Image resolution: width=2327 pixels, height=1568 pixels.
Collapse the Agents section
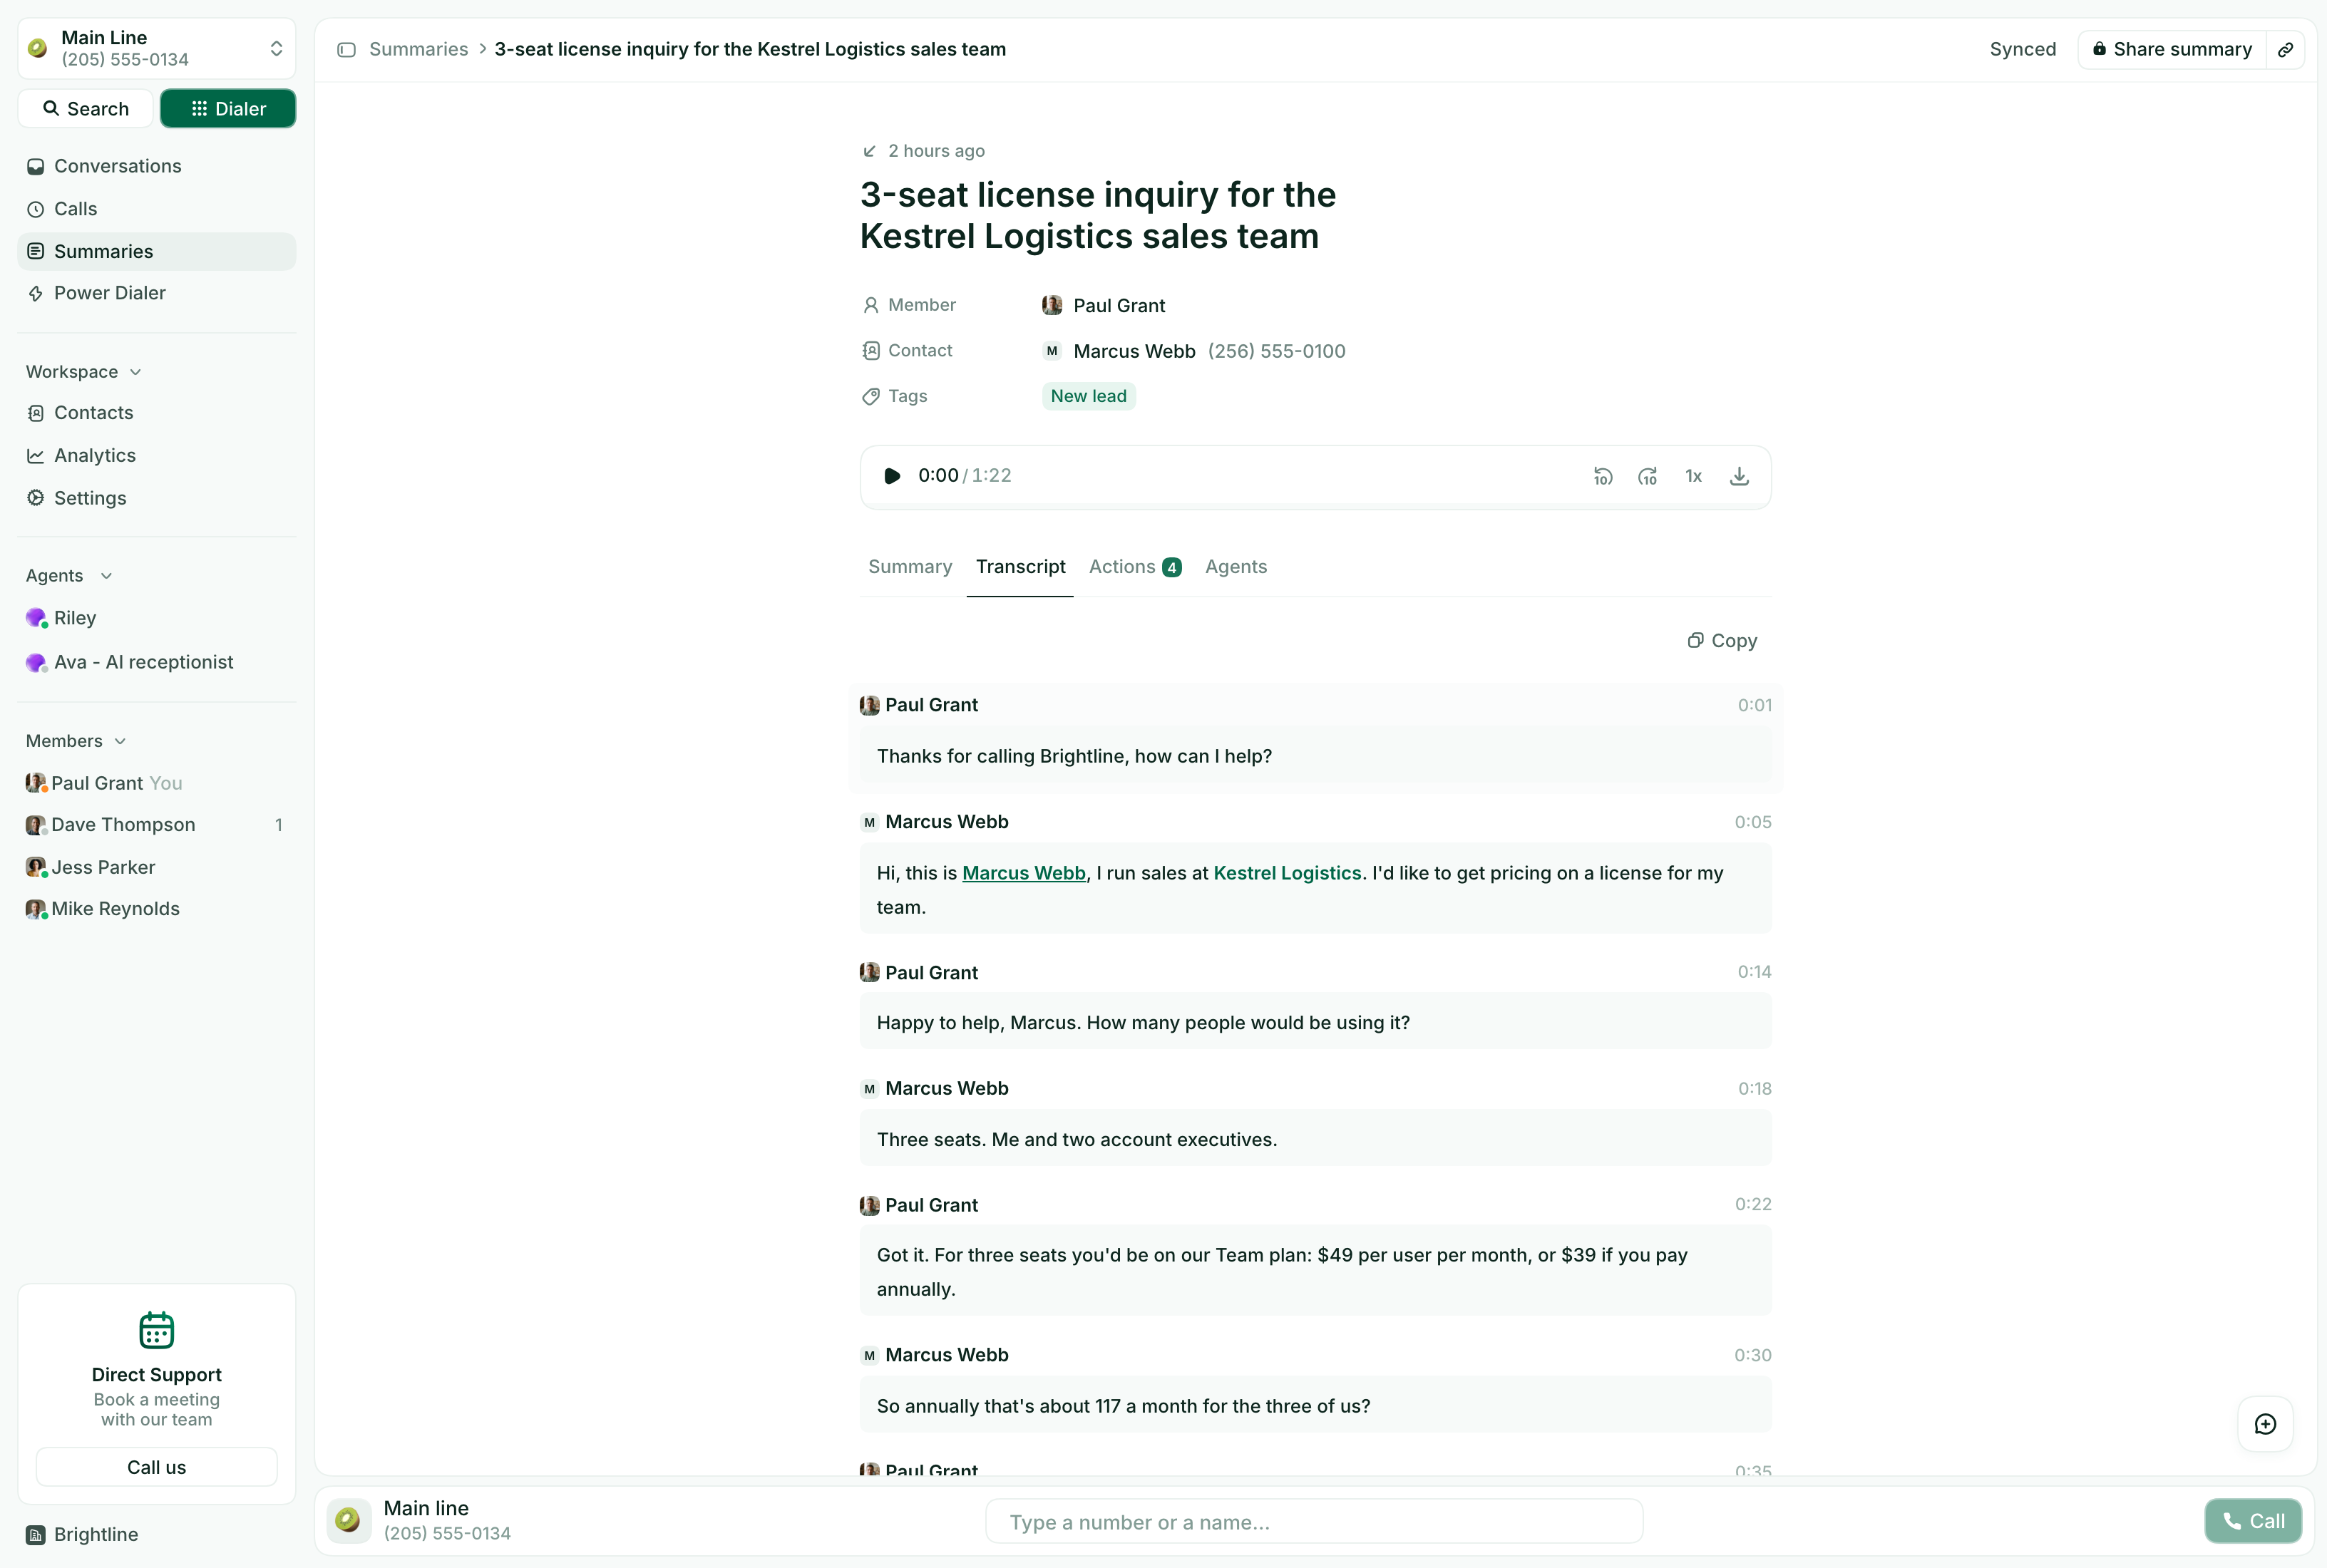(69, 576)
